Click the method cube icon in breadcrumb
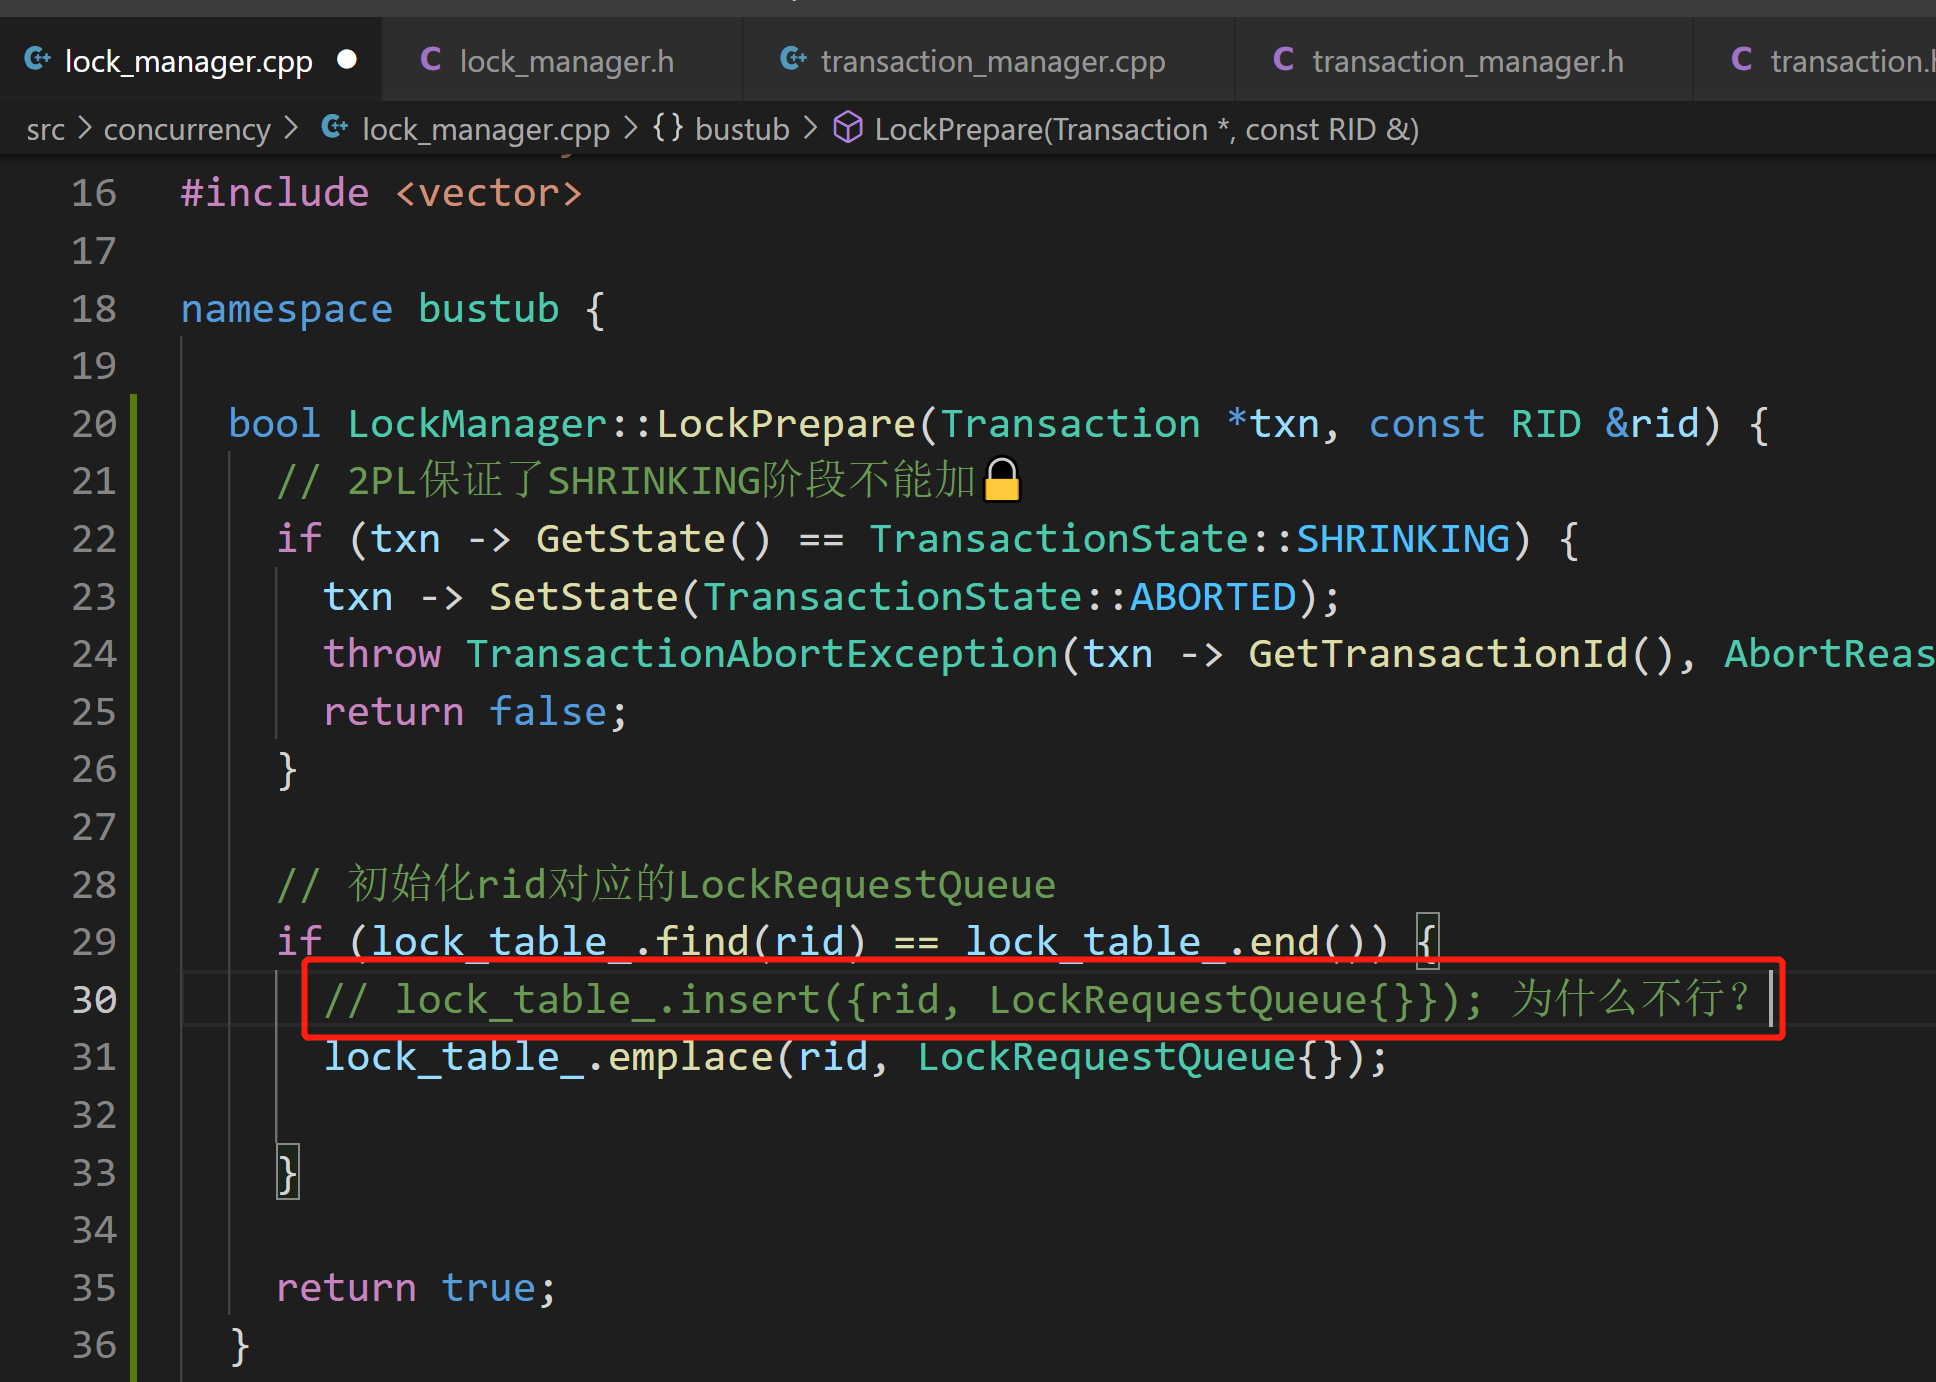Image resolution: width=1936 pixels, height=1382 pixels. [x=848, y=127]
